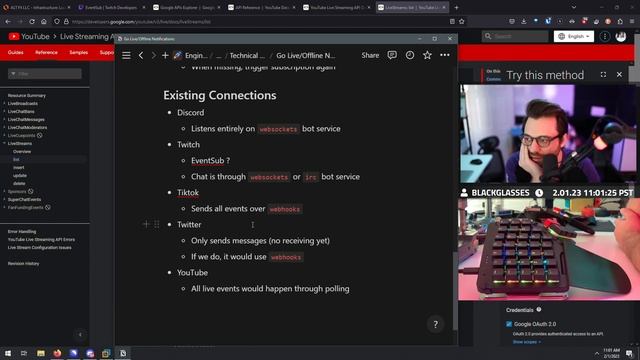This screenshot has width=640, height=360.
Task: Click Show scopes under OAuth
Action: coord(527,342)
